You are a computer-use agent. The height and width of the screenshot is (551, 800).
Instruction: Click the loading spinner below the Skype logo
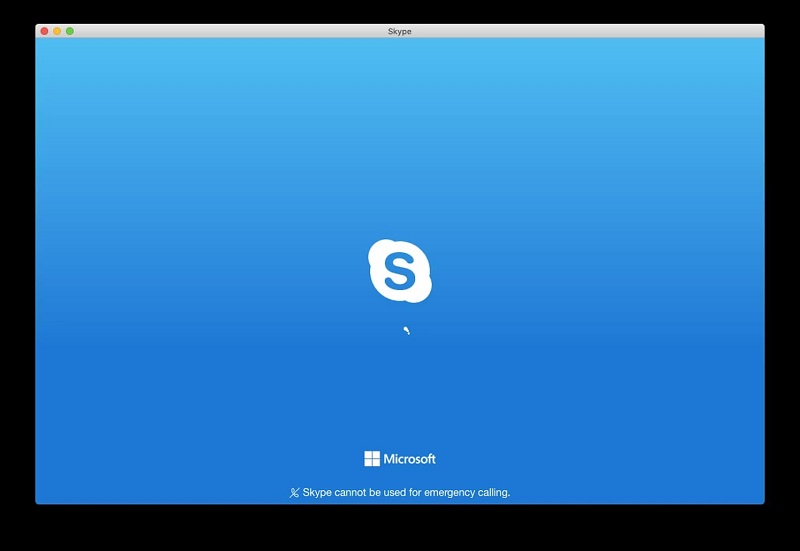pyautogui.click(x=407, y=331)
